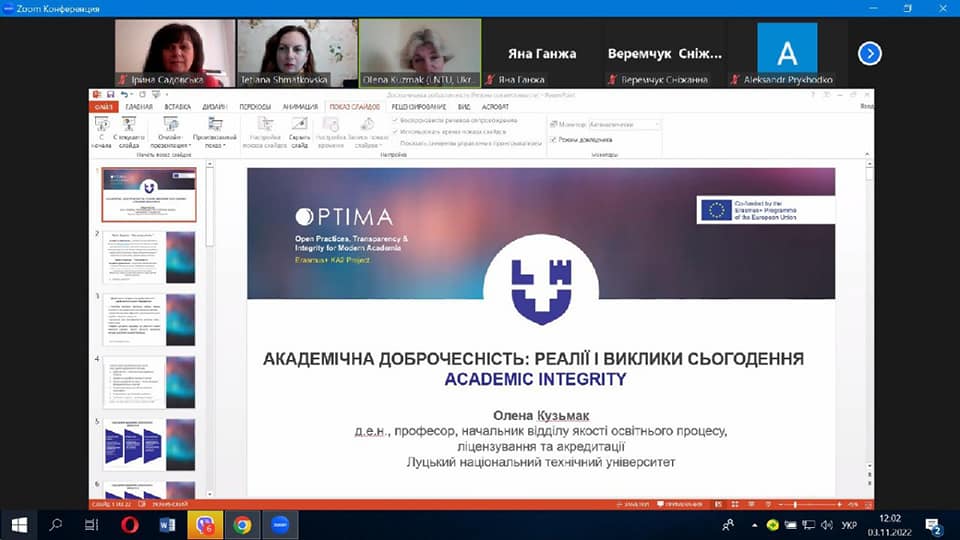
Task: Click thumbnail panel scrollbar up arrow
Action: (210, 164)
